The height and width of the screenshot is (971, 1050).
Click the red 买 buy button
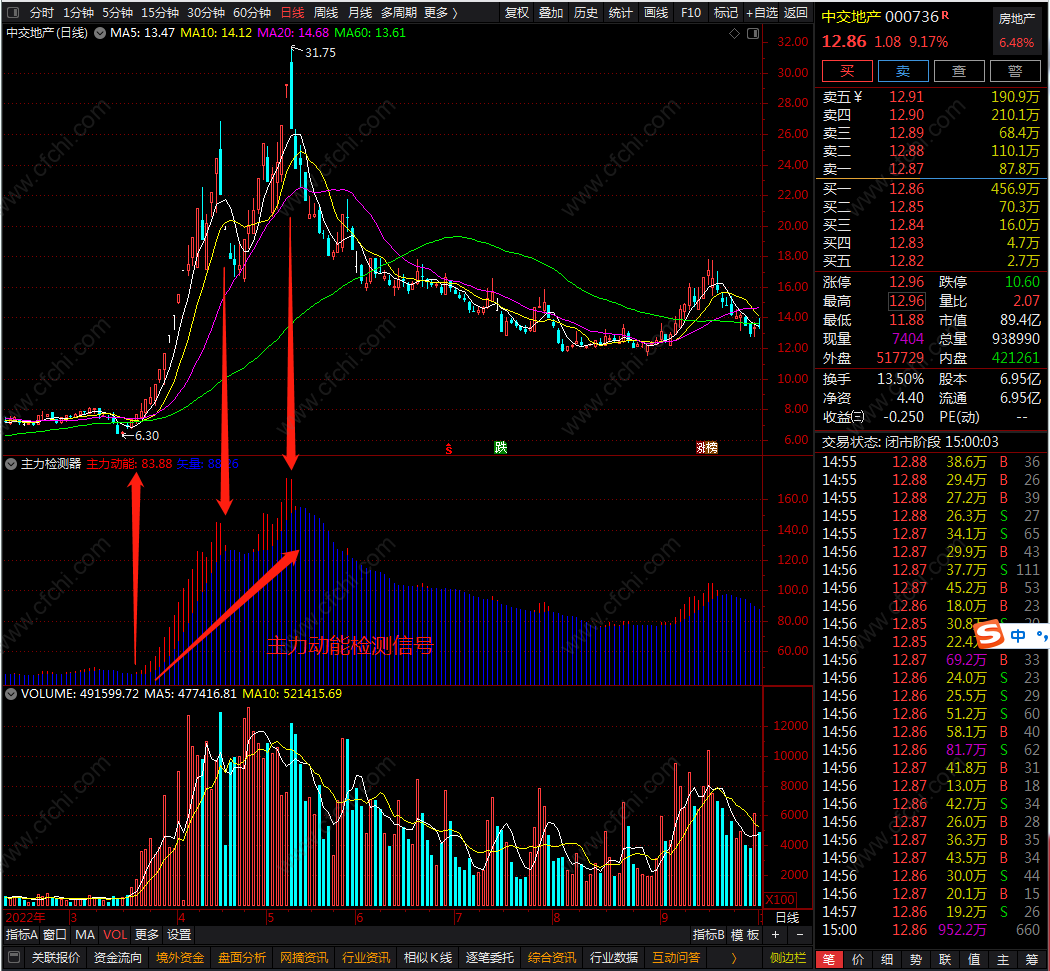pyautogui.click(x=847, y=71)
